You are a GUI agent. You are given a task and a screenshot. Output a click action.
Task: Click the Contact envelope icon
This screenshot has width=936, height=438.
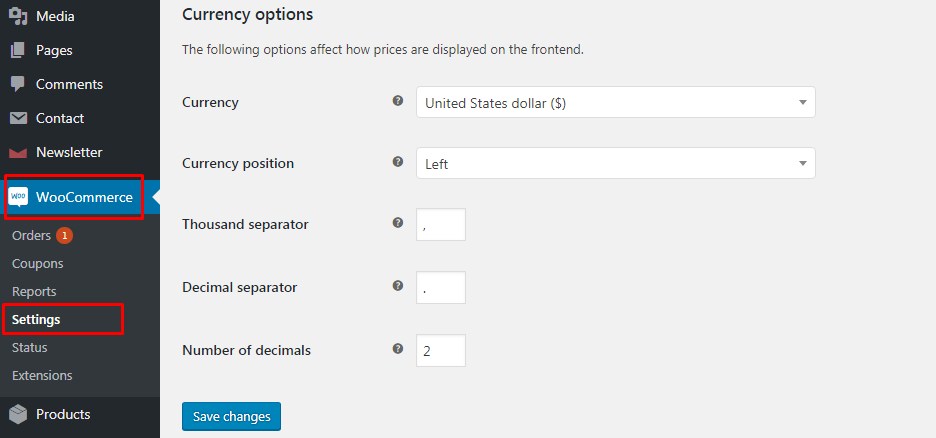coord(18,118)
